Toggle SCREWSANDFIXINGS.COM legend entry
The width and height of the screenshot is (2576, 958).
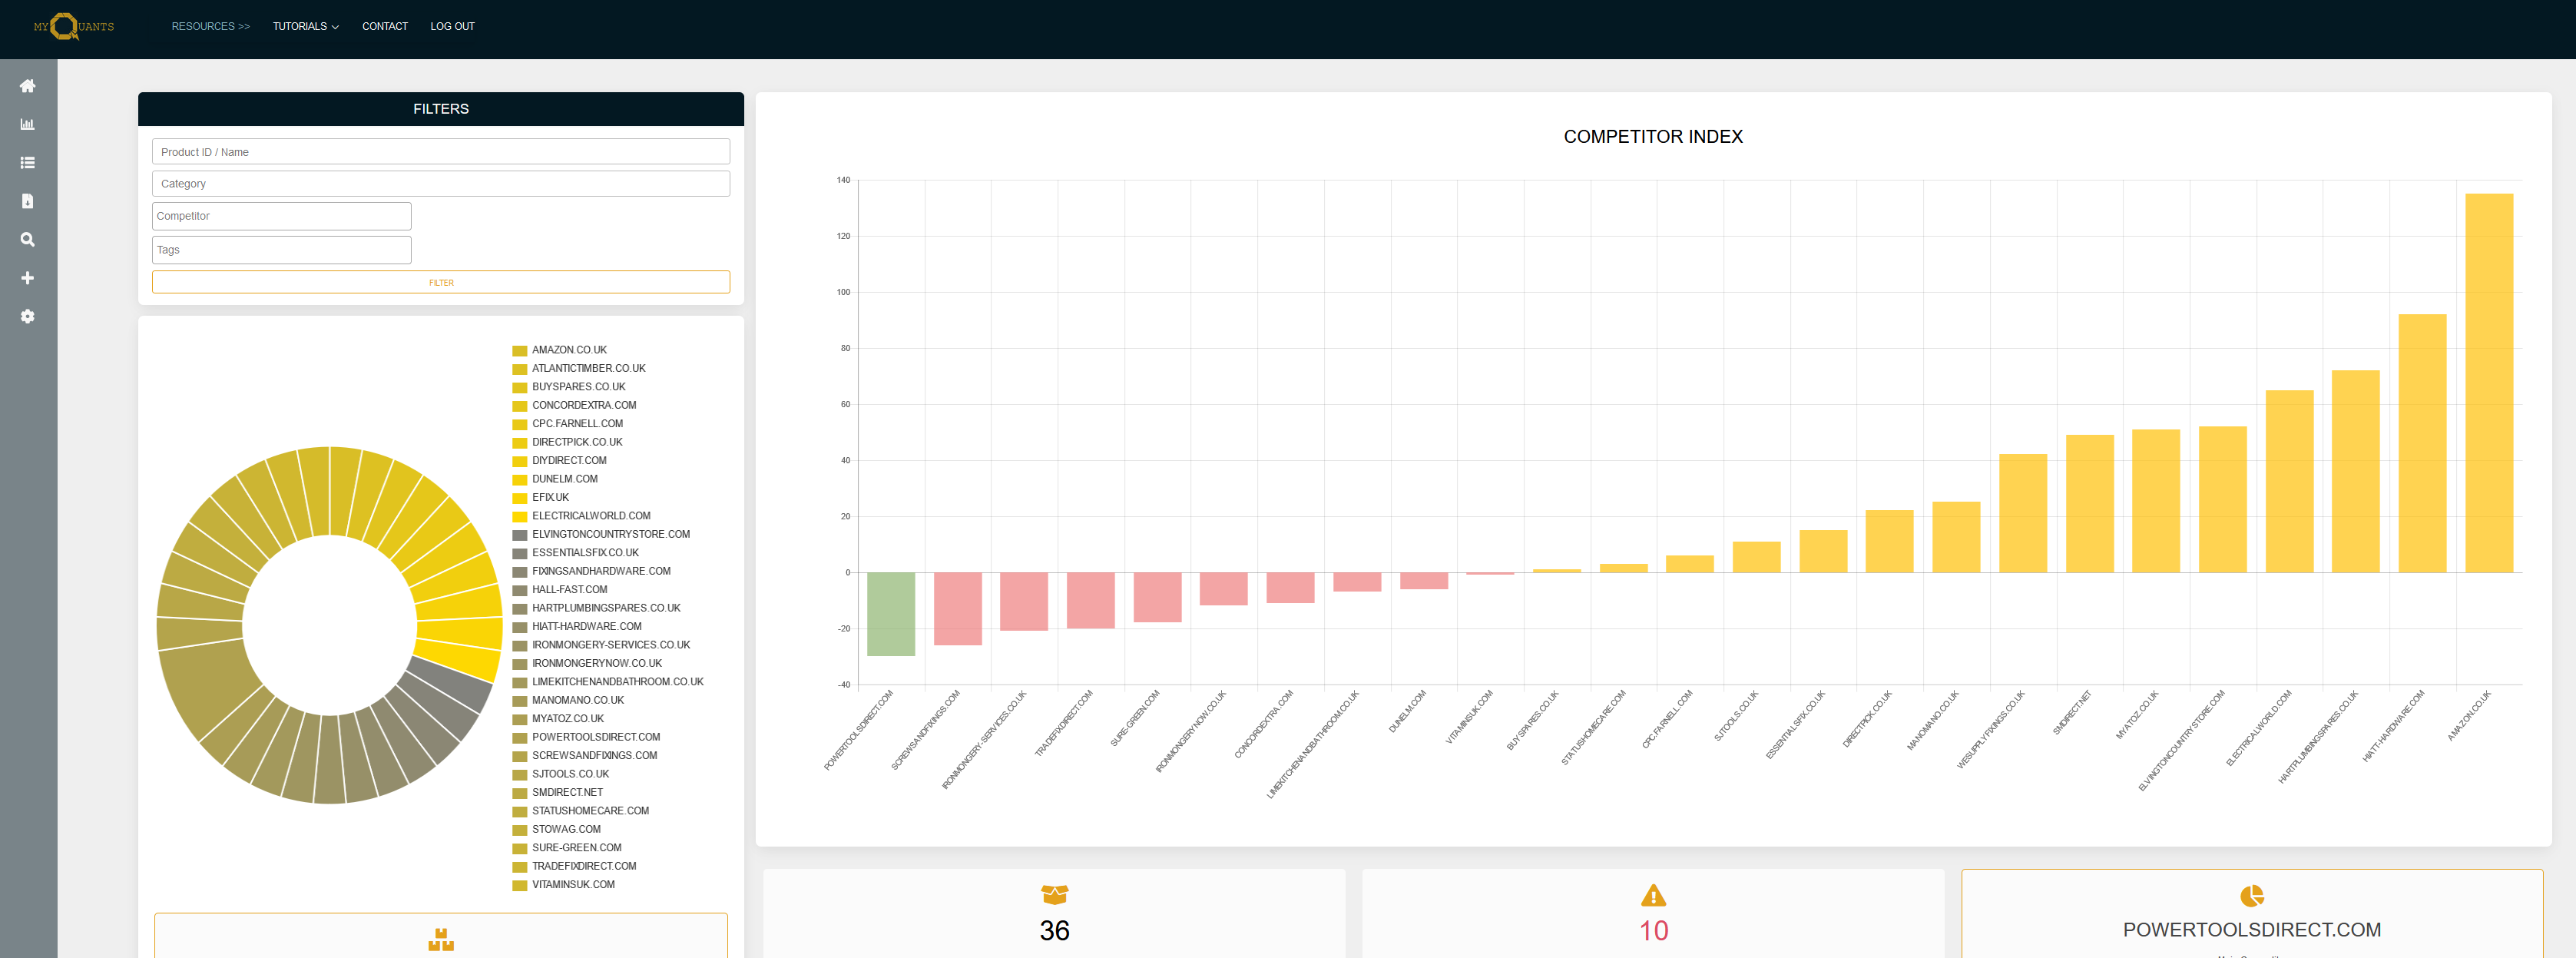(585, 756)
